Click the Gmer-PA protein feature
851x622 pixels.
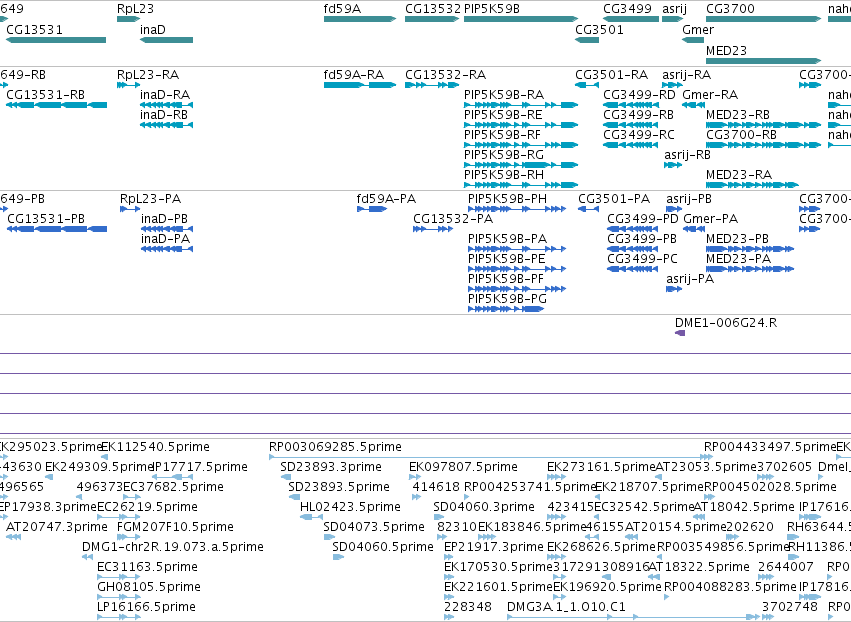coord(694,229)
